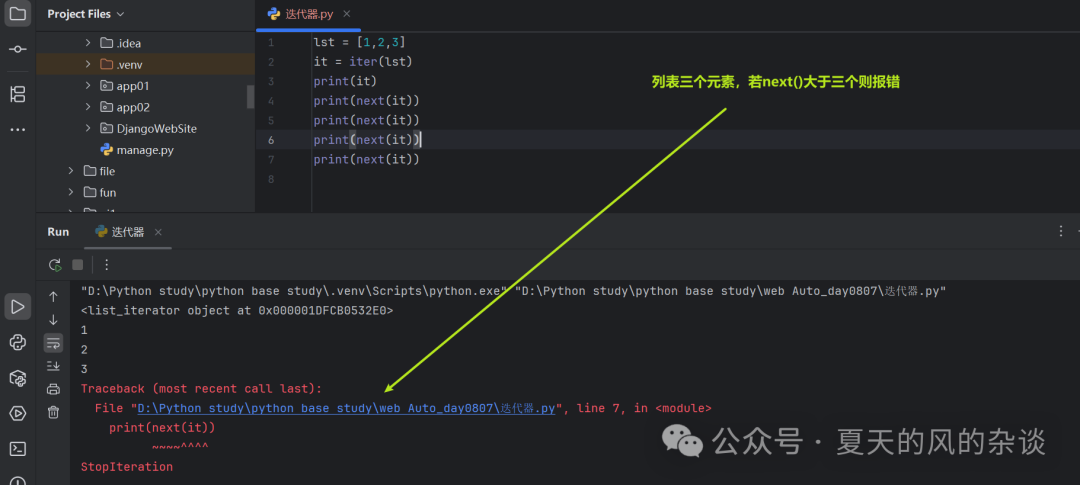The width and height of the screenshot is (1080, 485).
Task: Show more tool windows ellipsis
Action: click(18, 130)
